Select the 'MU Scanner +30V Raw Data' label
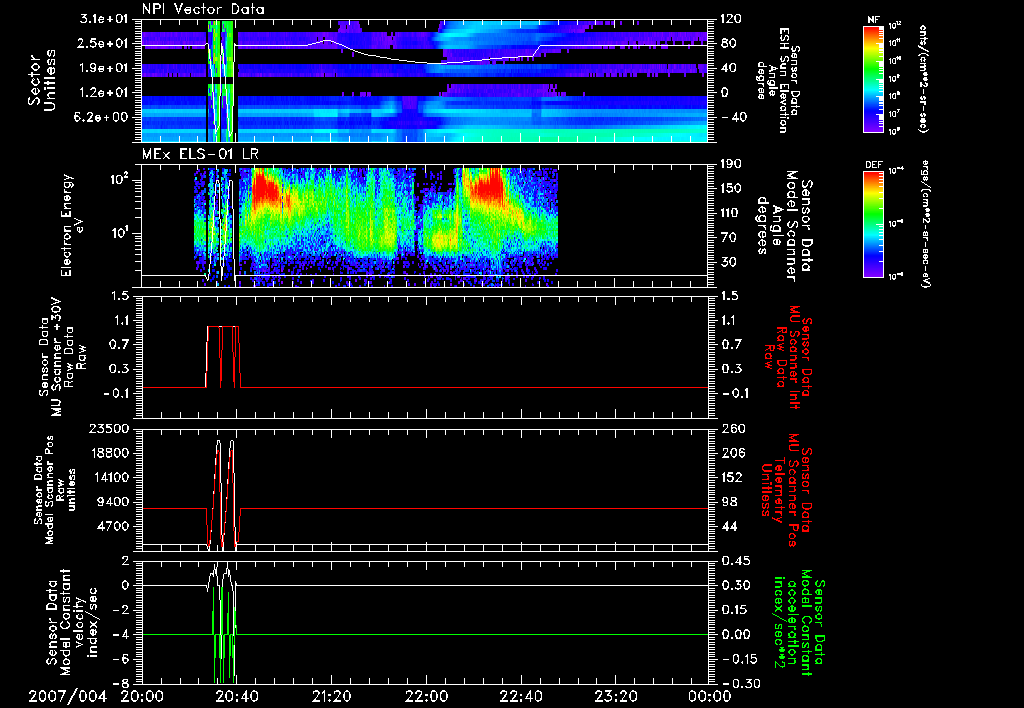This screenshot has height=708, width=1024. [62, 357]
